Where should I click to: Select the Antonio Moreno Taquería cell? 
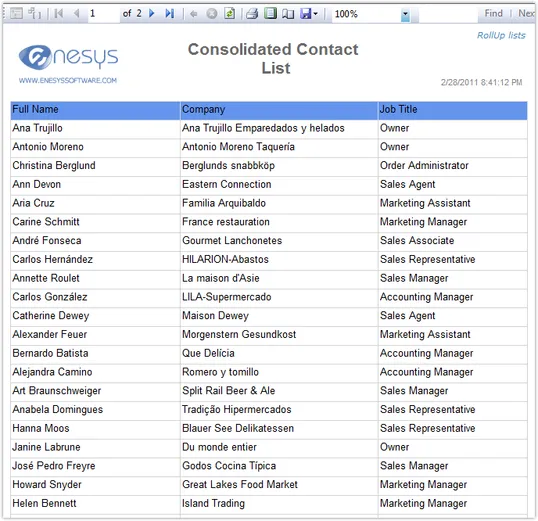[279, 148]
